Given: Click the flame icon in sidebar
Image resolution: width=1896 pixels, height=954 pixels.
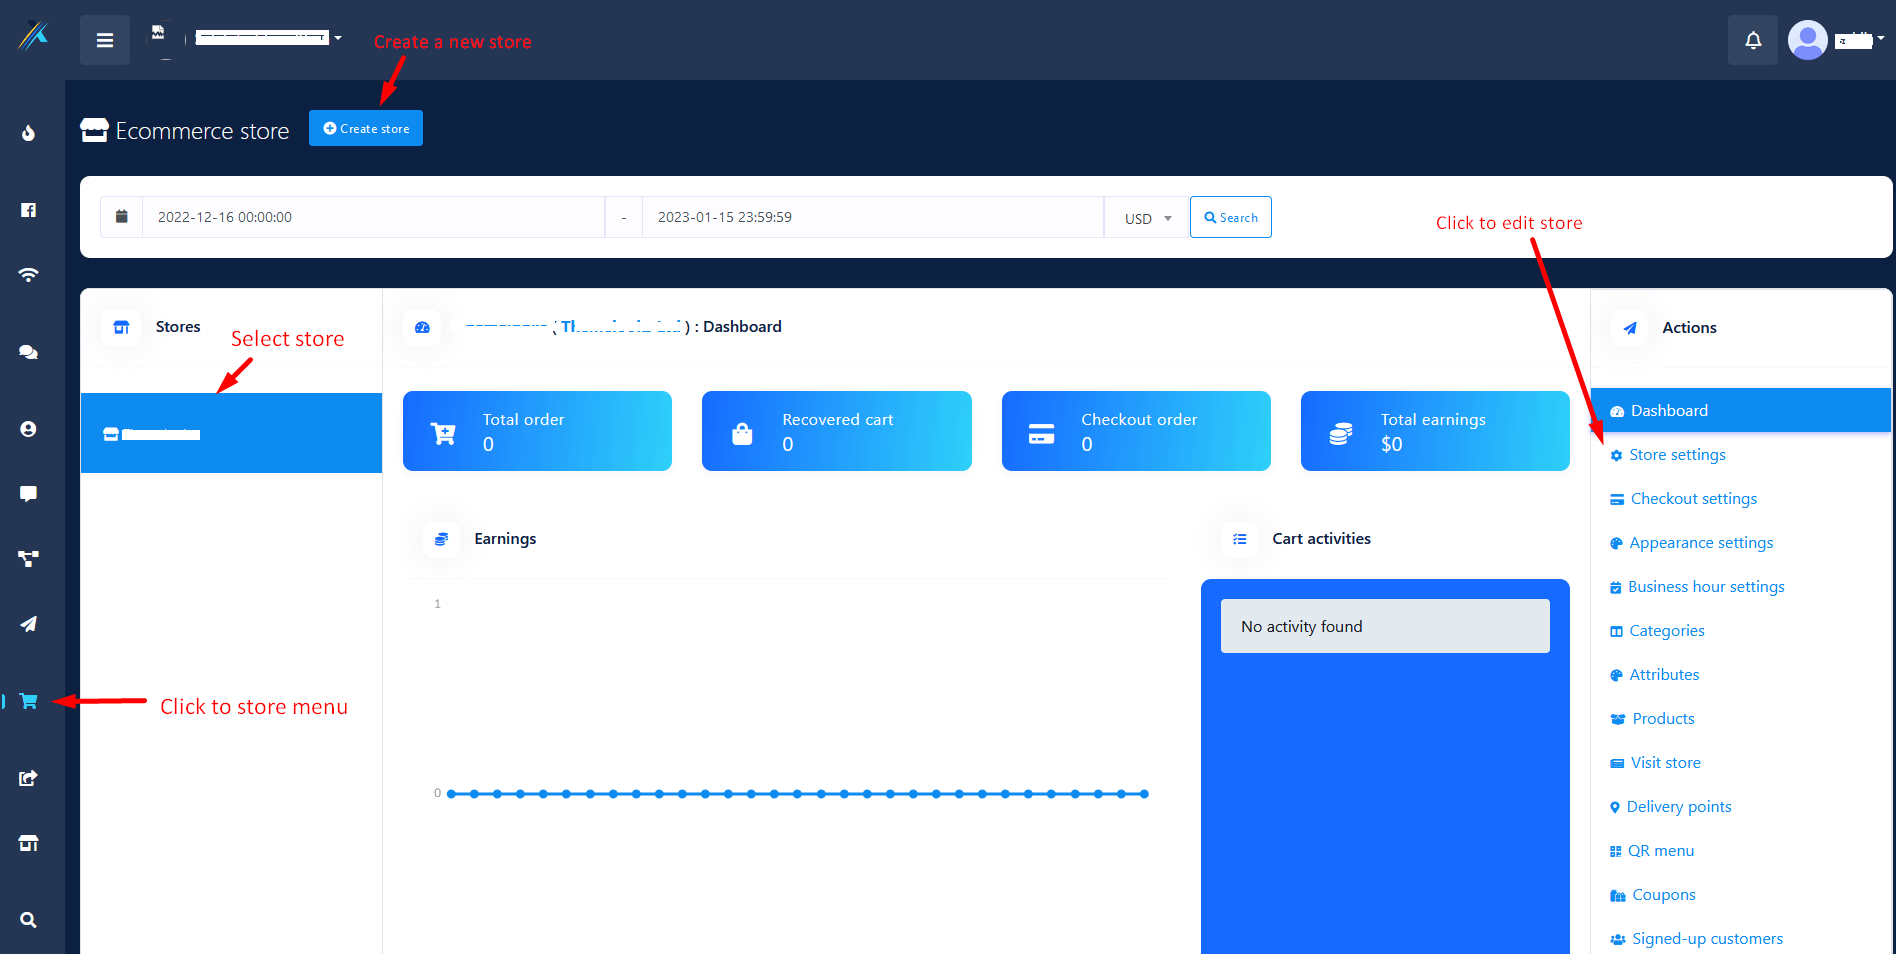Looking at the screenshot, I should point(29,133).
